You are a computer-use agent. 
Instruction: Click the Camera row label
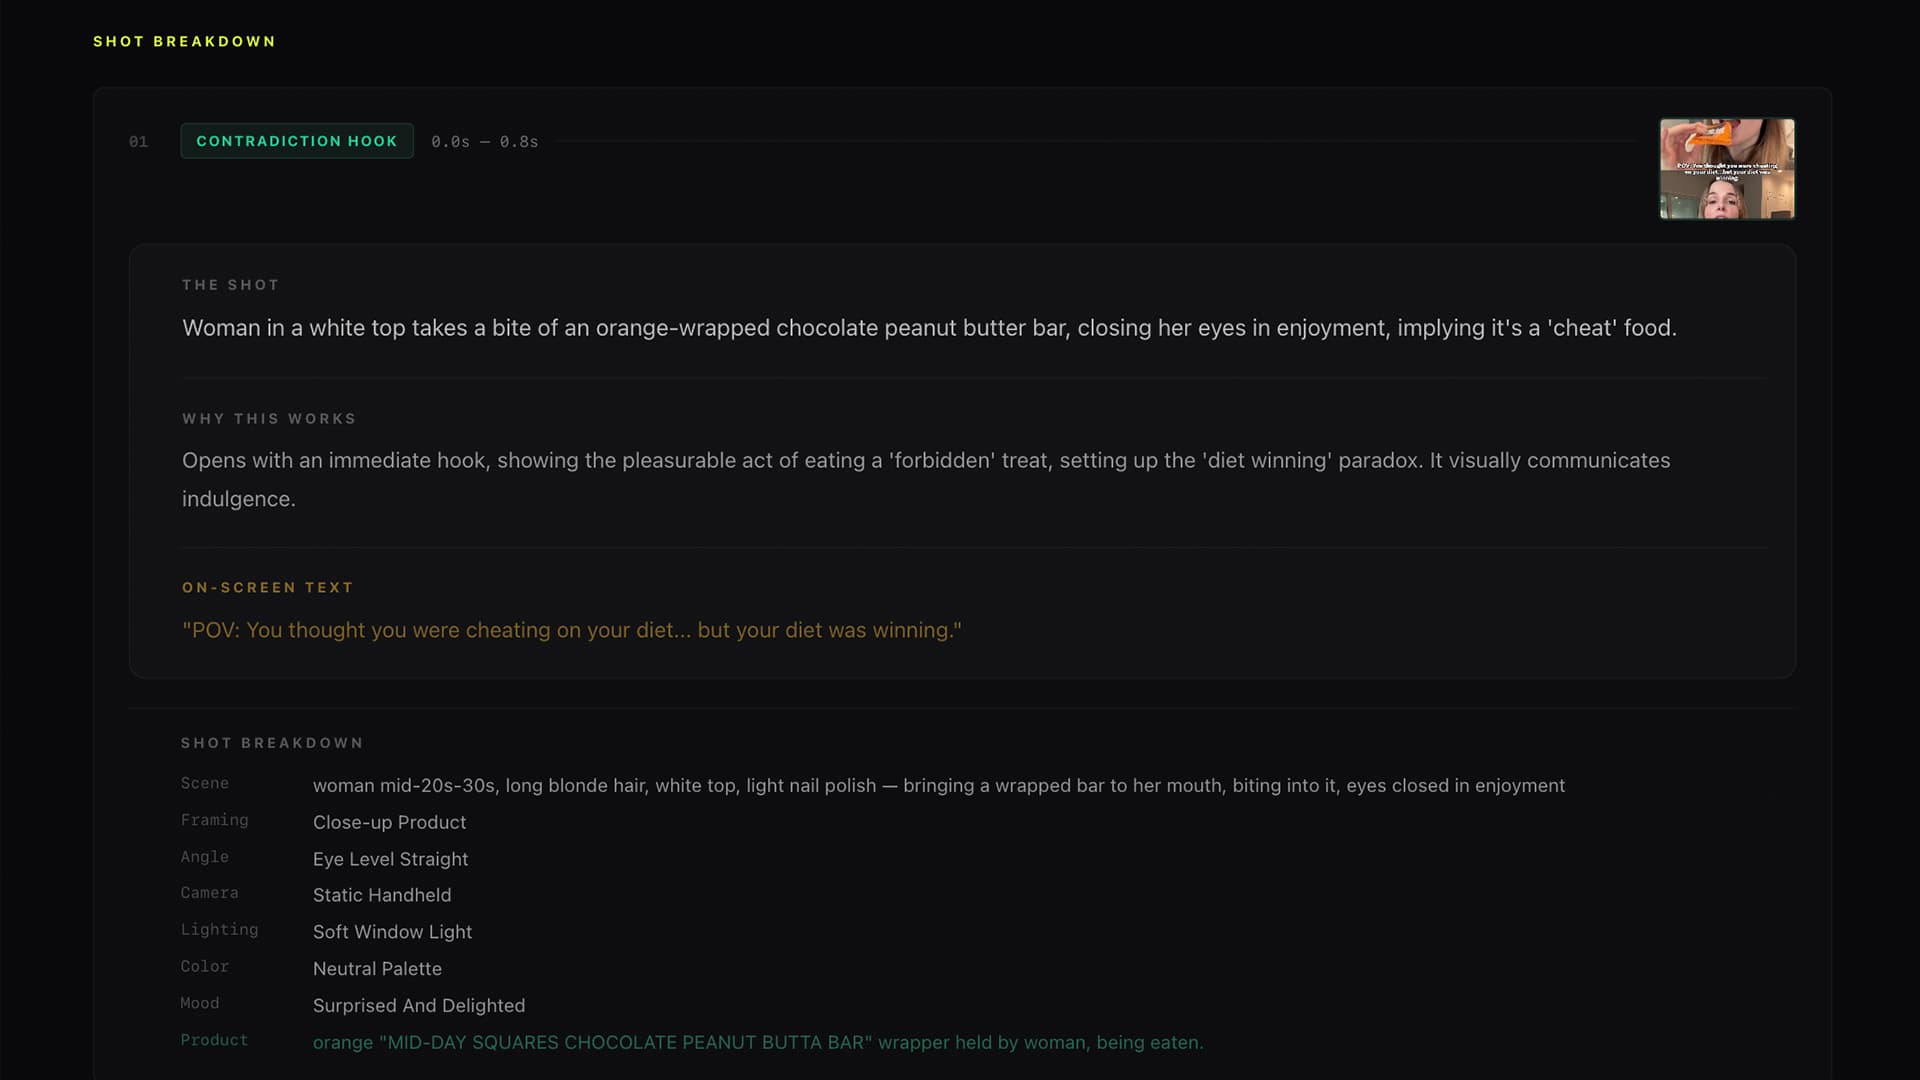click(x=210, y=893)
